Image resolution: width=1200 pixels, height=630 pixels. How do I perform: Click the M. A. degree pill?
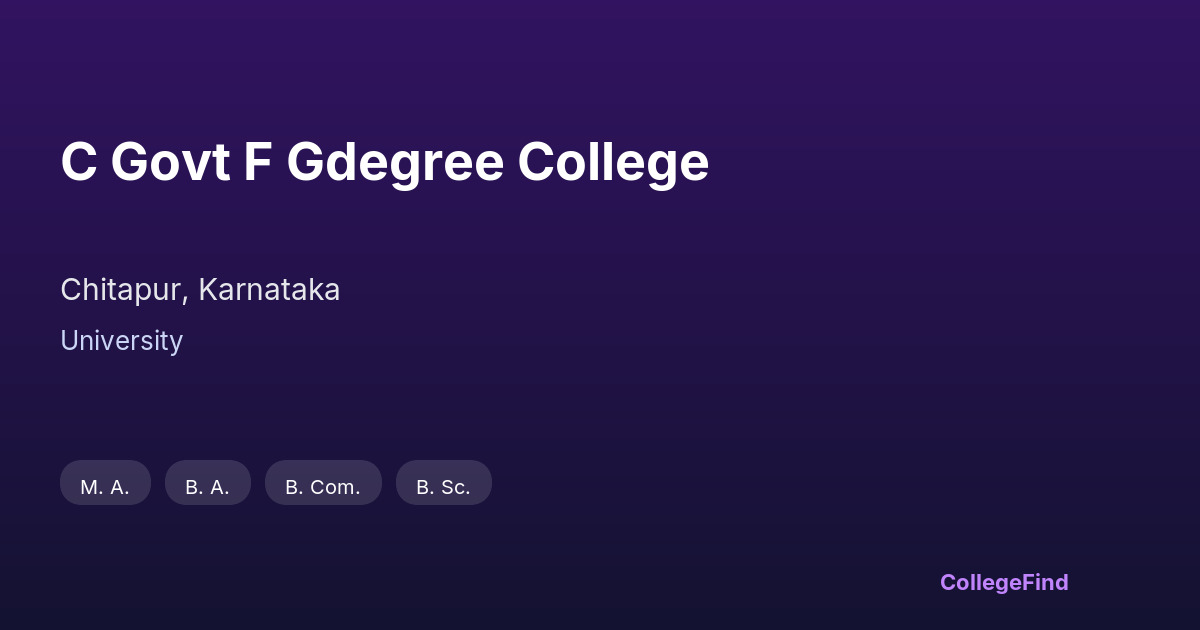(x=105, y=483)
